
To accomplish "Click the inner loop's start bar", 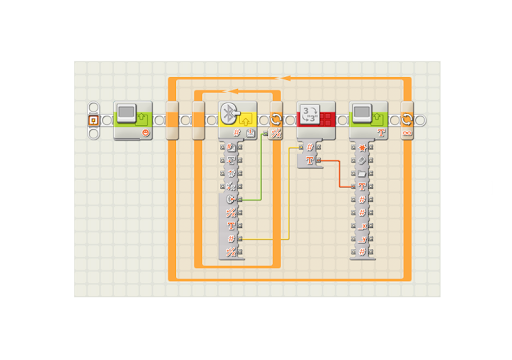I will coord(198,120).
